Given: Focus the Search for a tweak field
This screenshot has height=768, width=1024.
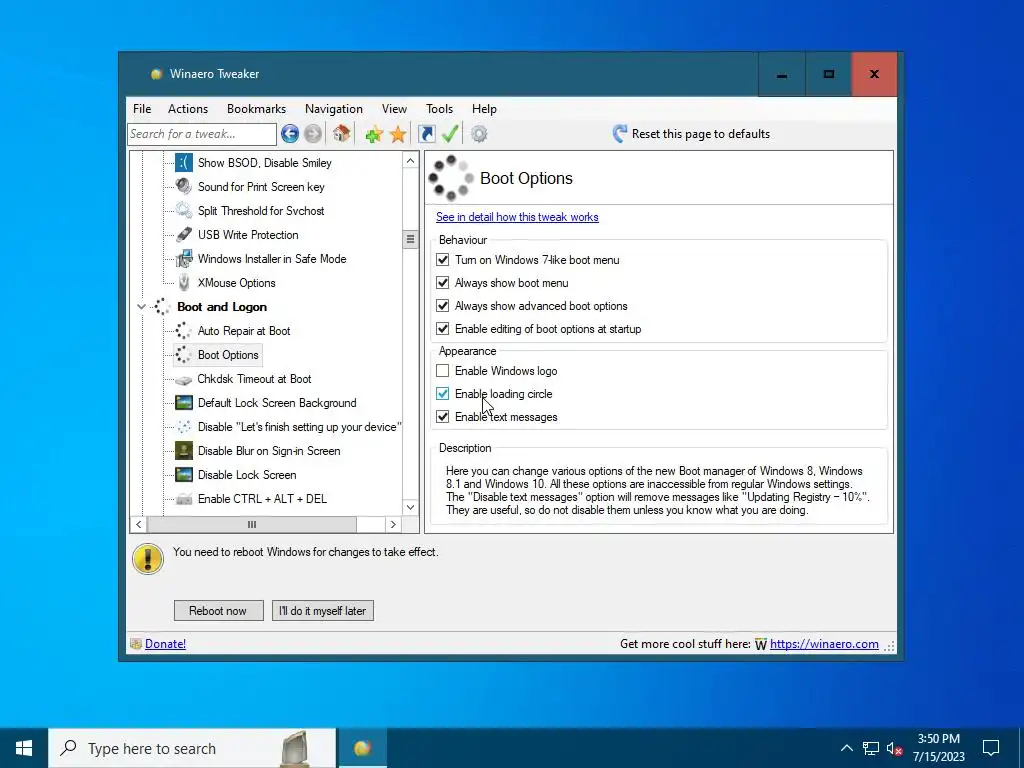Looking at the screenshot, I should point(202,134).
